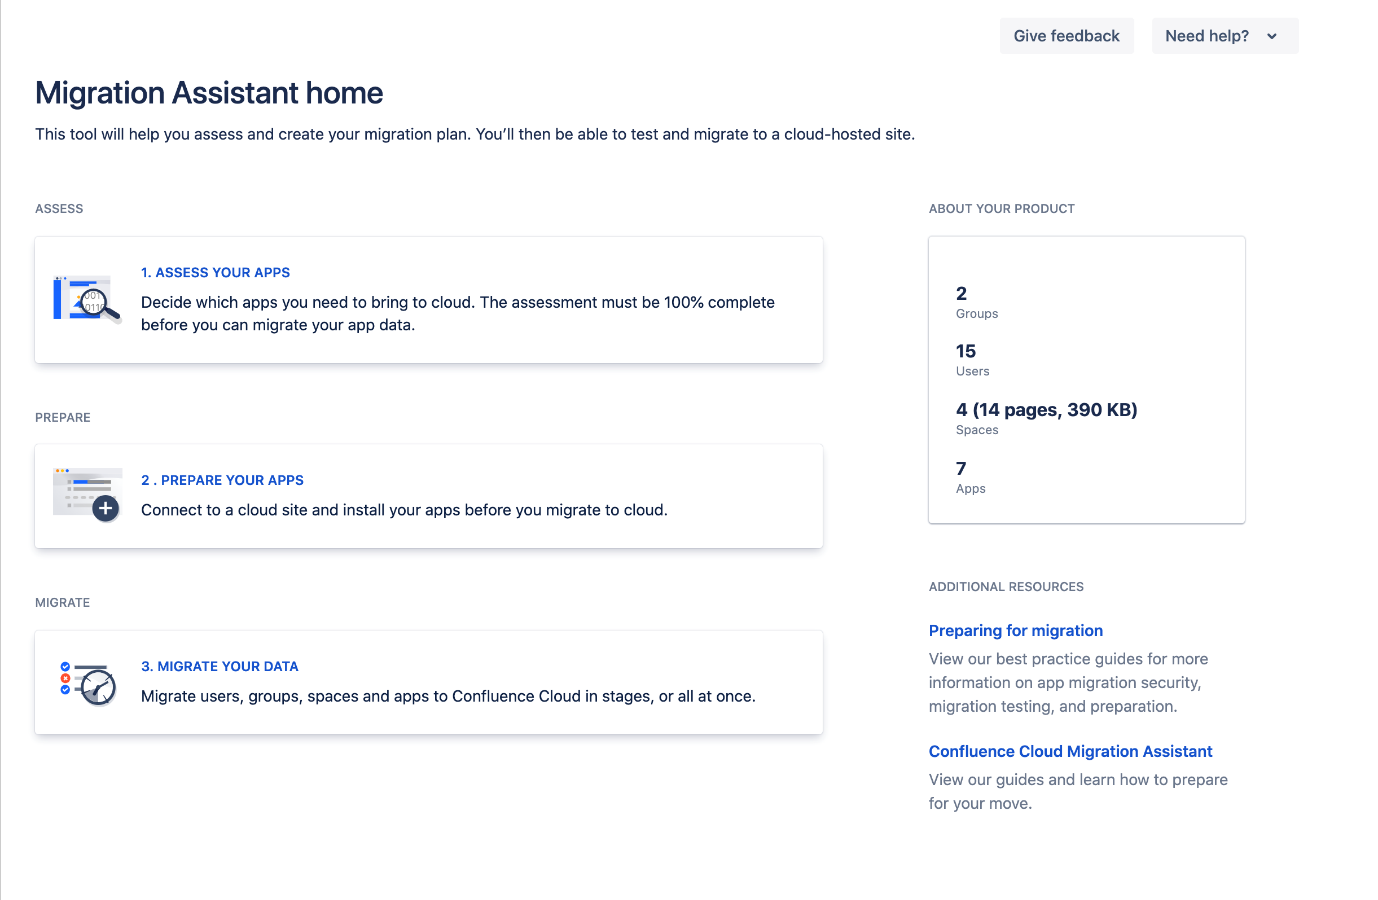
Task: Click the 2 Groups statistic
Action: (x=977, y=302)
